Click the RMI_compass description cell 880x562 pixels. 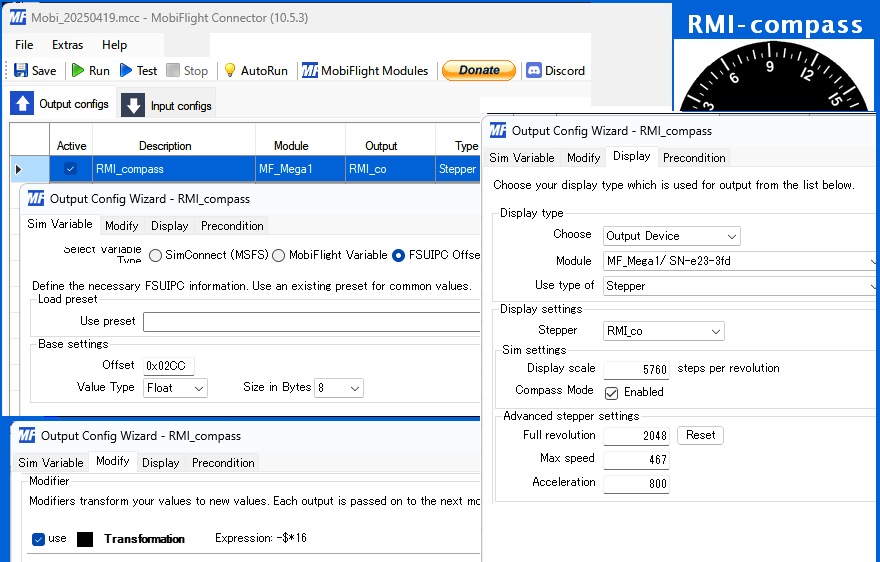[x=174, y=169]
